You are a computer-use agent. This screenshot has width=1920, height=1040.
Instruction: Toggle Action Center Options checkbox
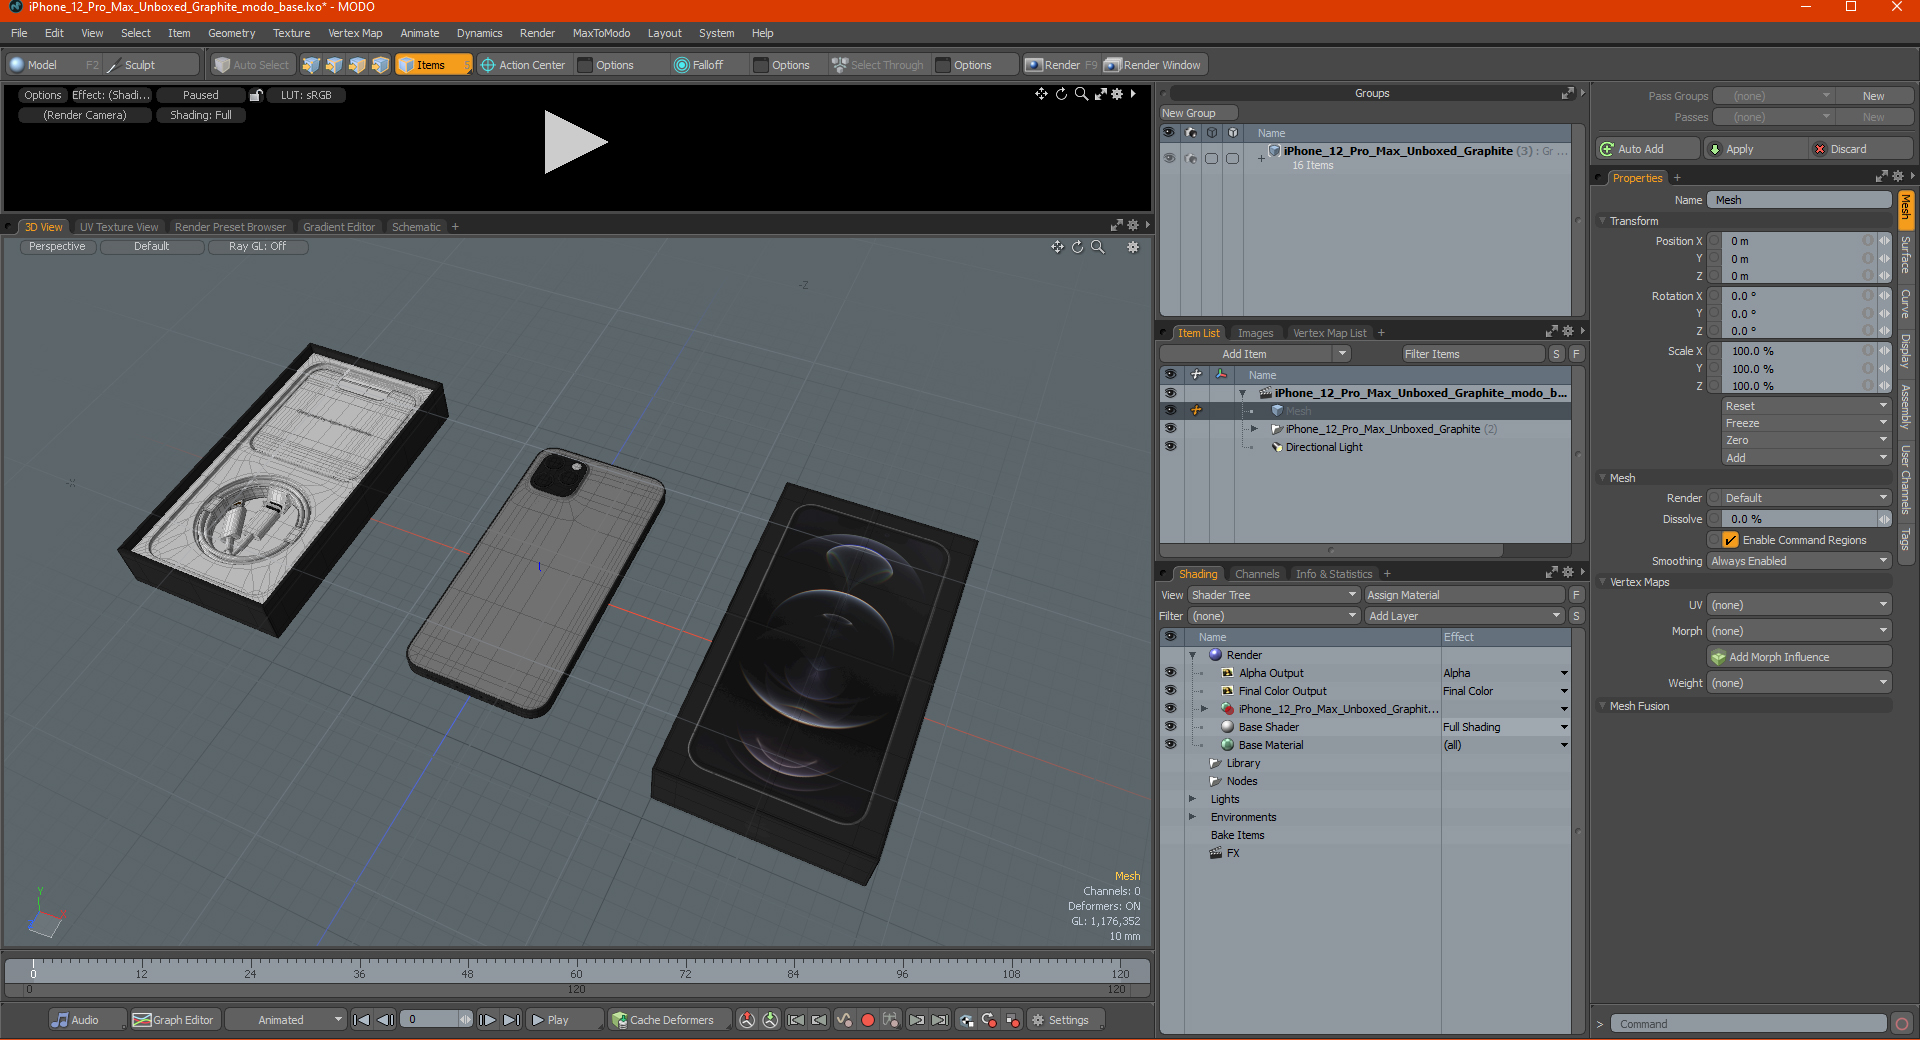(x=586, y=65)
